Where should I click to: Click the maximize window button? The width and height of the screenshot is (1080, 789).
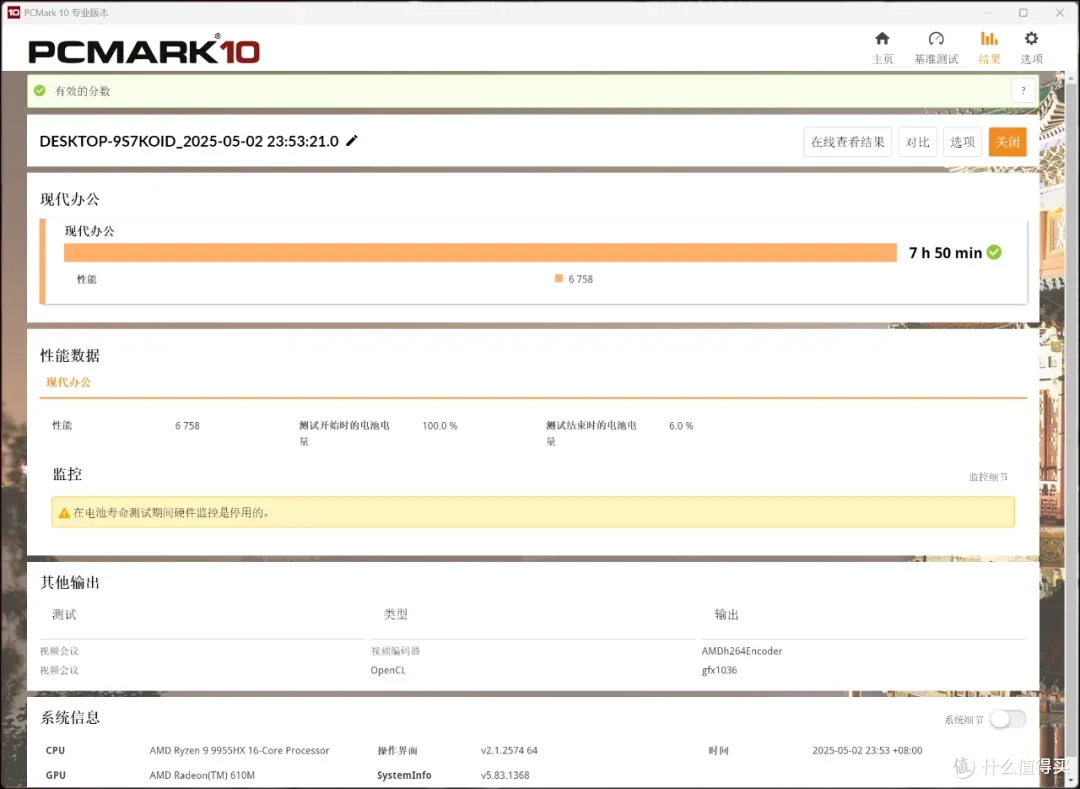pyautogui.click(x=1023, y=12)
